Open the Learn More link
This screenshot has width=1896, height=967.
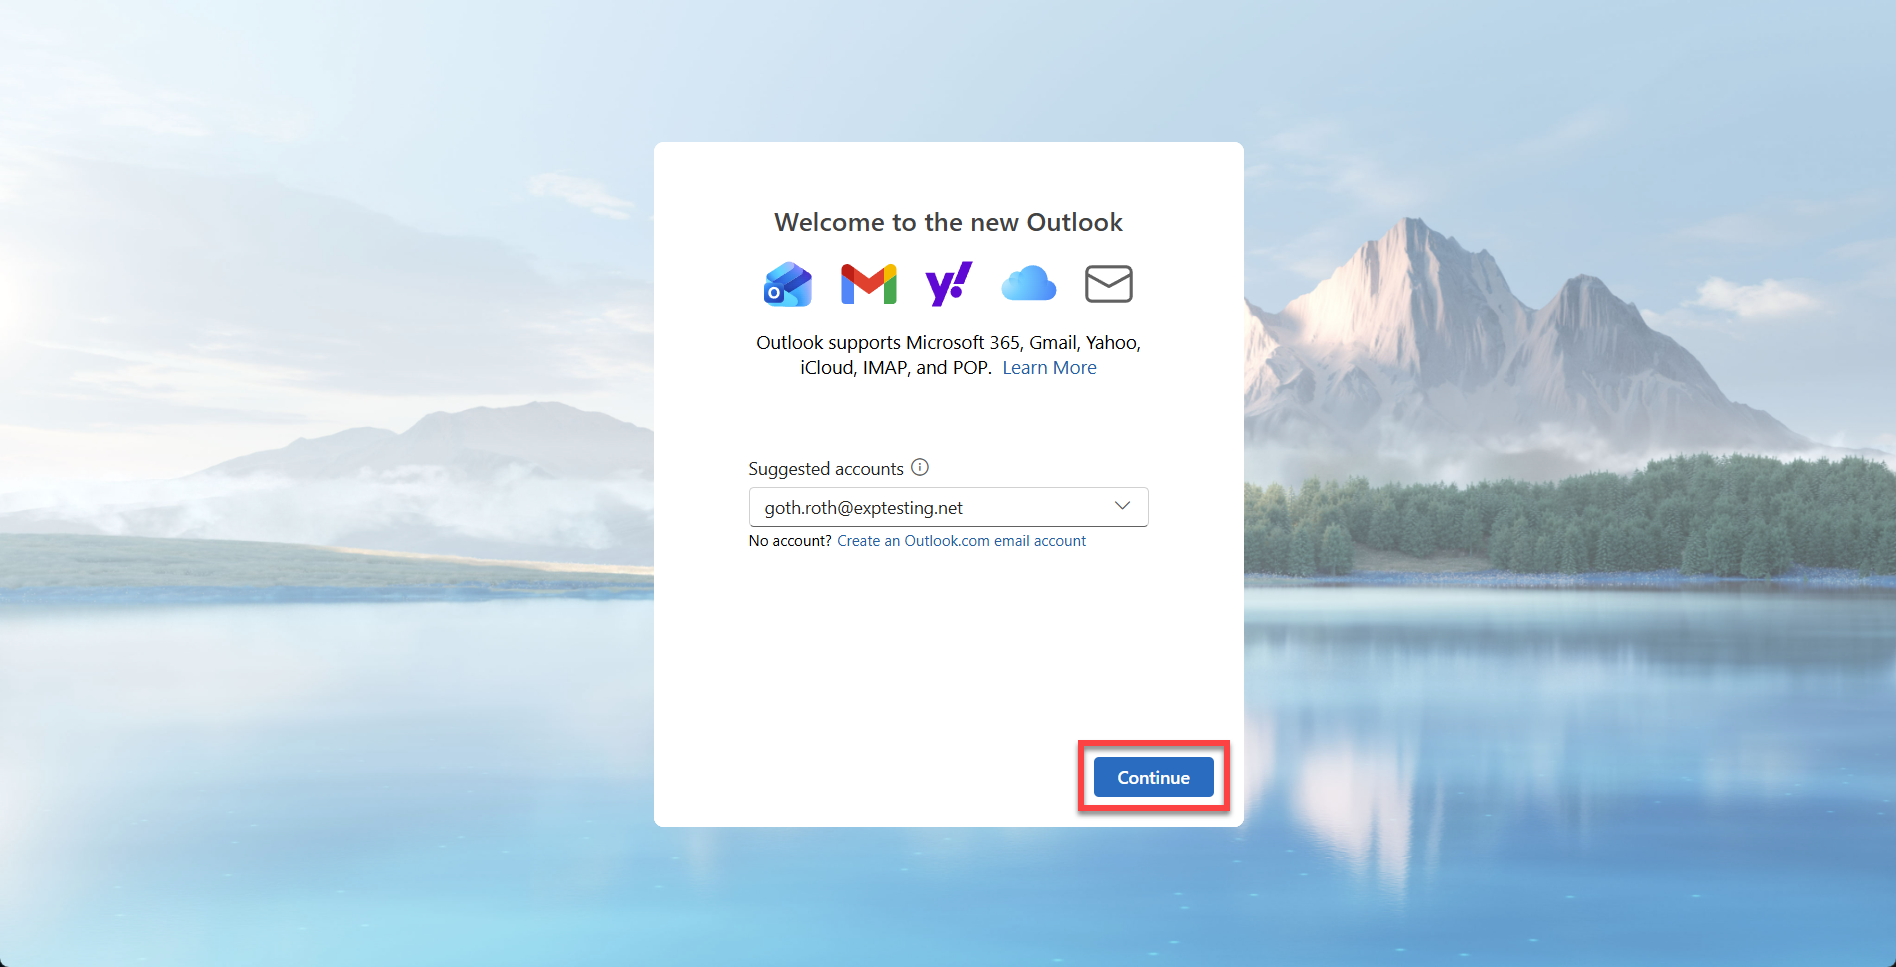(1049, 368)
